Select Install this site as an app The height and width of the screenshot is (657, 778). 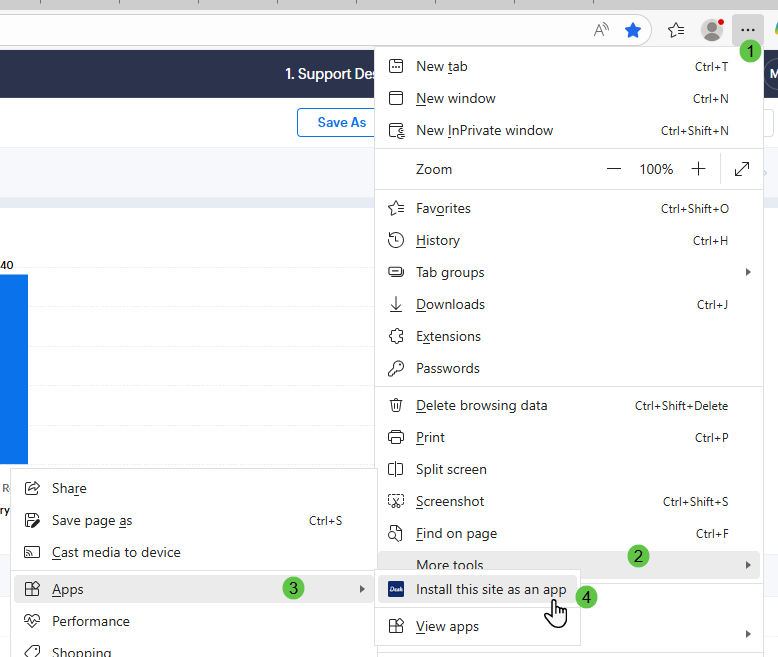click(x=490, y=590)
